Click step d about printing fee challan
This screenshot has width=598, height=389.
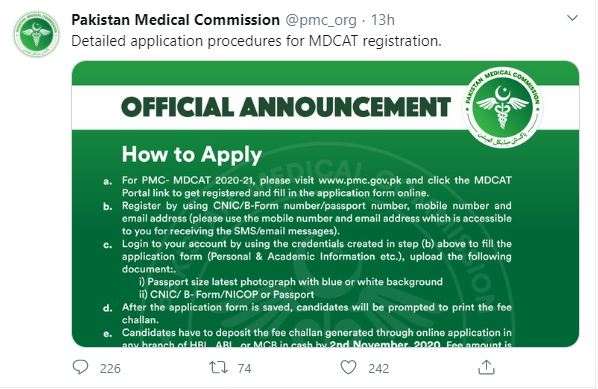(x=307, y=313)
